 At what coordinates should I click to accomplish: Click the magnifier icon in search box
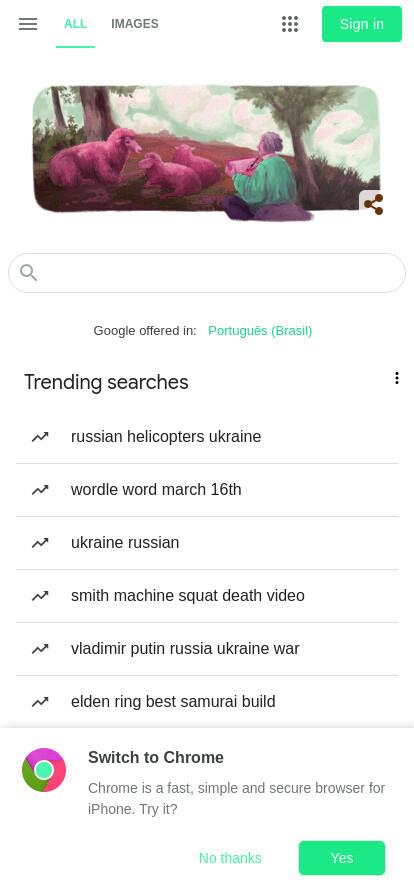pos(28,273)
